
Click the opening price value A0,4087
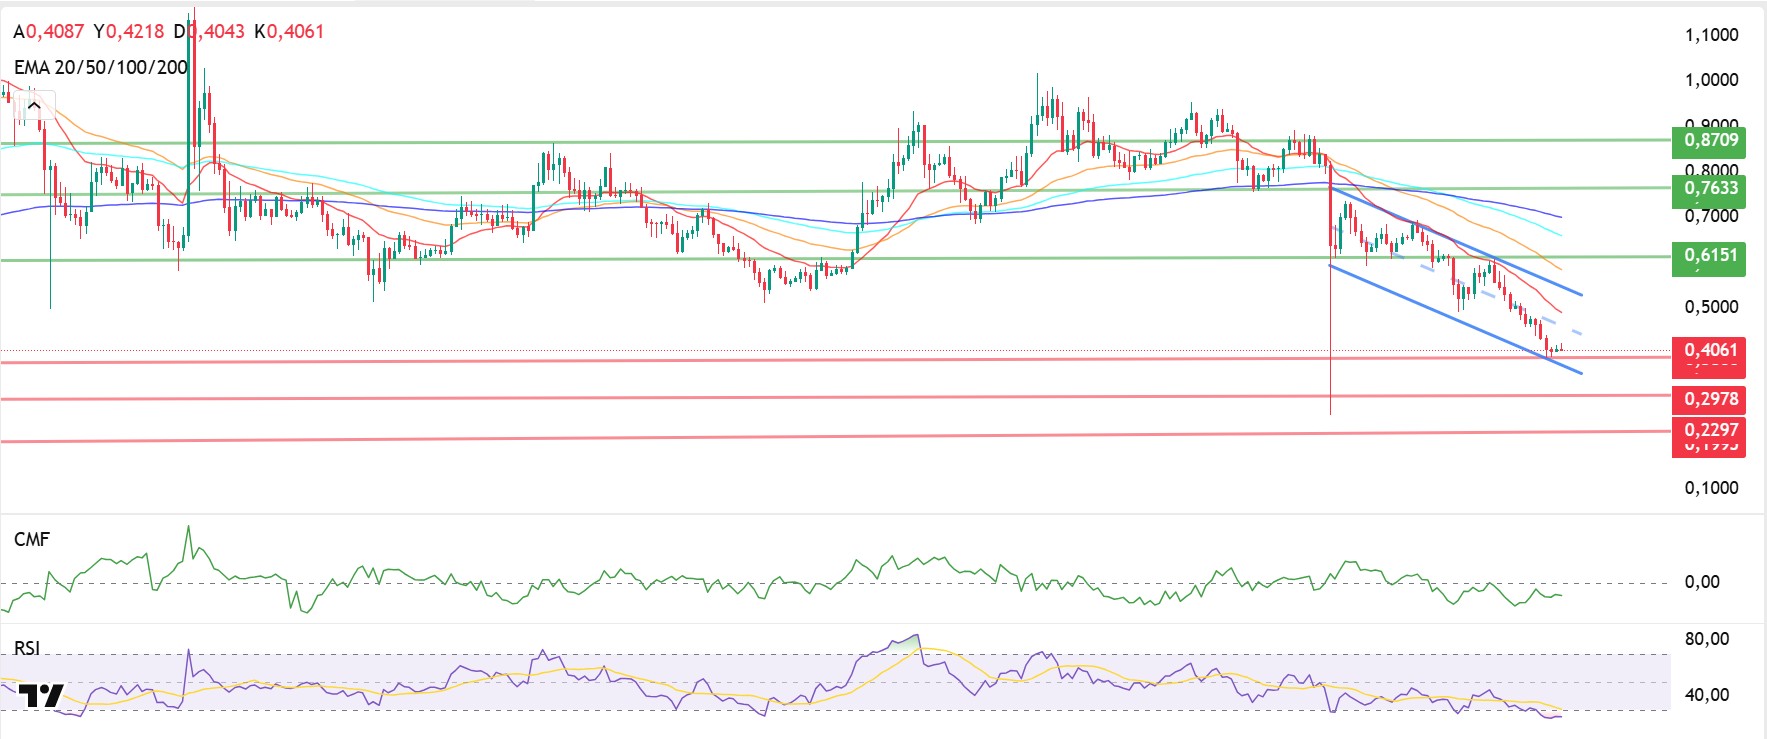tap(49, 31)
